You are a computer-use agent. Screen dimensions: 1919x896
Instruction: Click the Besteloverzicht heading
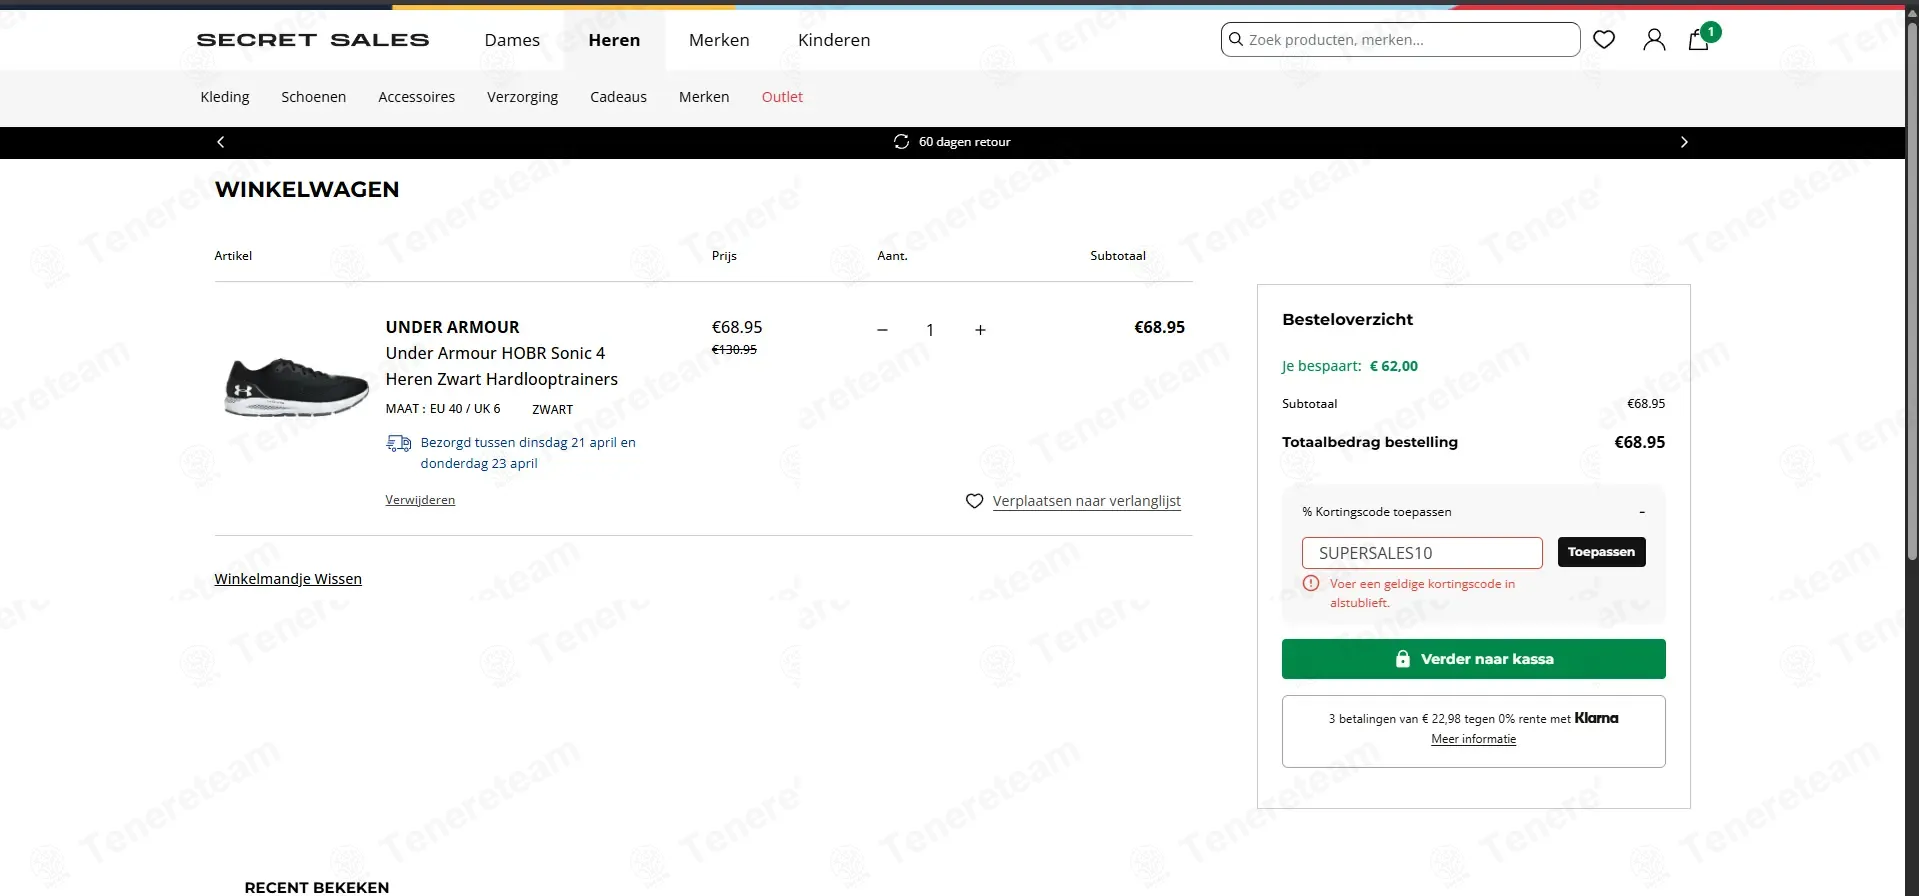[1347, 320]
